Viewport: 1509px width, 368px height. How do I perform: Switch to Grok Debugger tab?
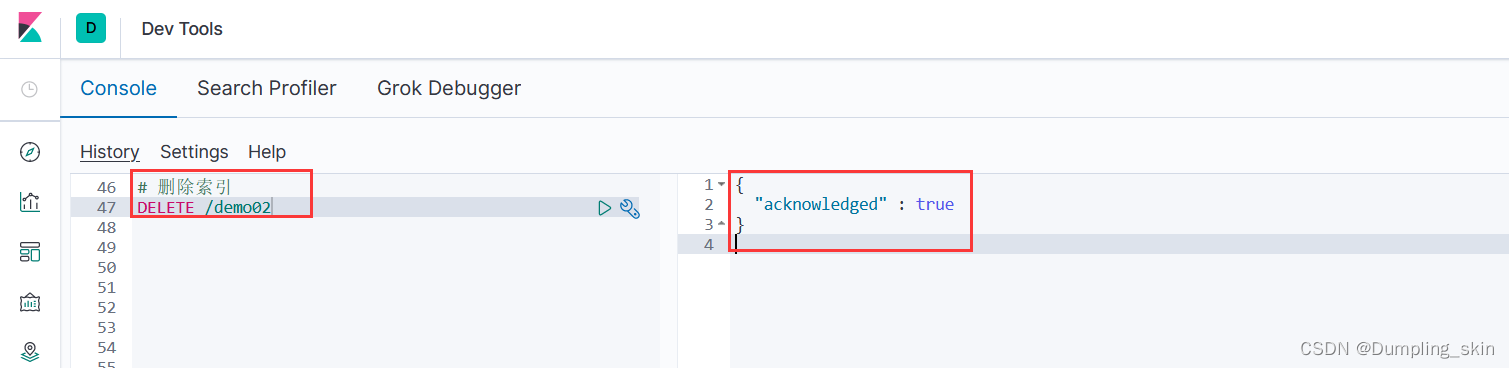[x=449, y=88]
